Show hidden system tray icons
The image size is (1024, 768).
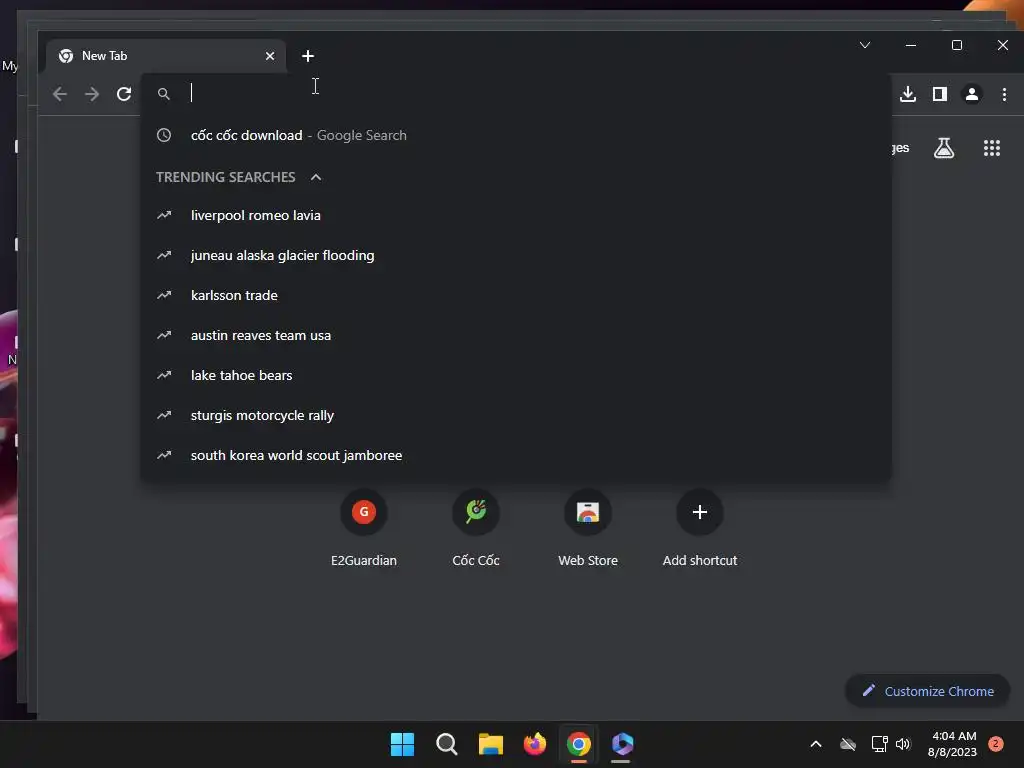[x=816, y=744]
